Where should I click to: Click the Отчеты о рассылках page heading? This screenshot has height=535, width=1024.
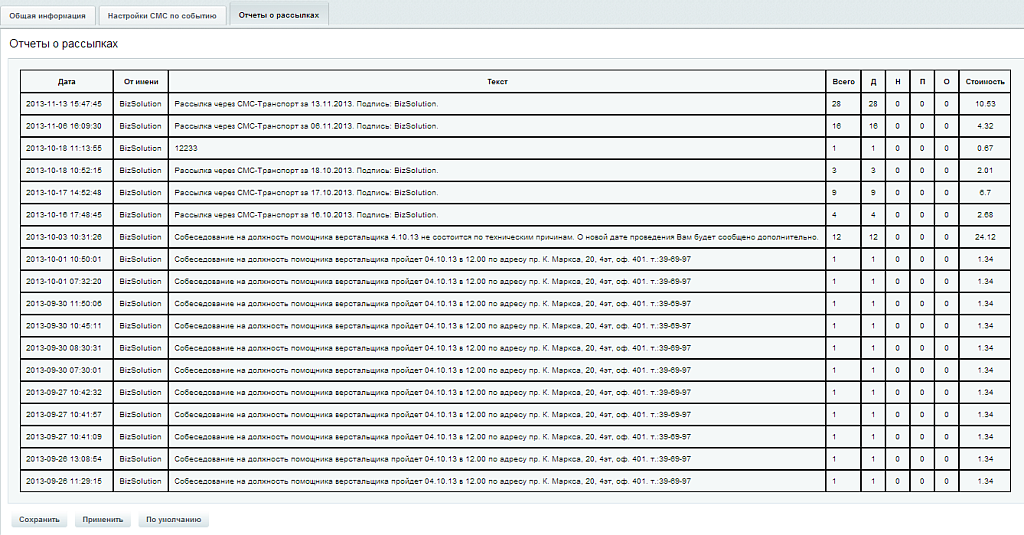(63, 45)
